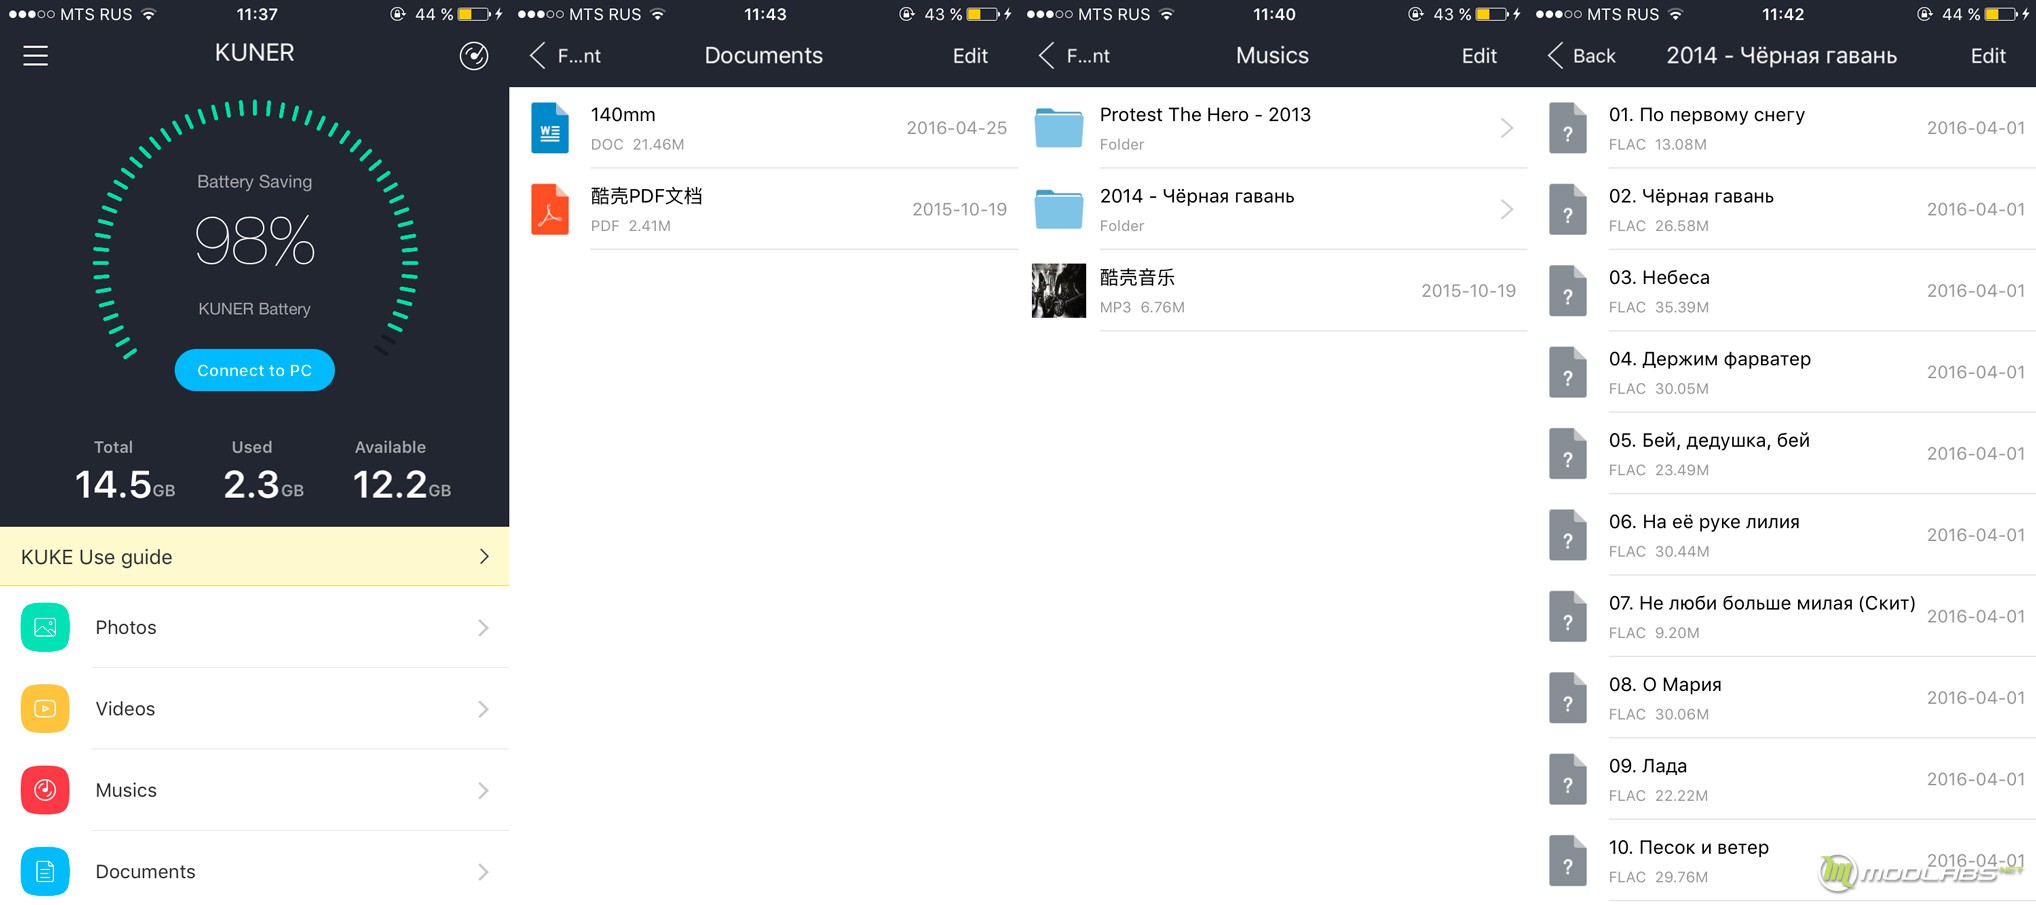Tap file icon for 02. Чёрная гавань
2036x905 pixels.
[1568, 209]
